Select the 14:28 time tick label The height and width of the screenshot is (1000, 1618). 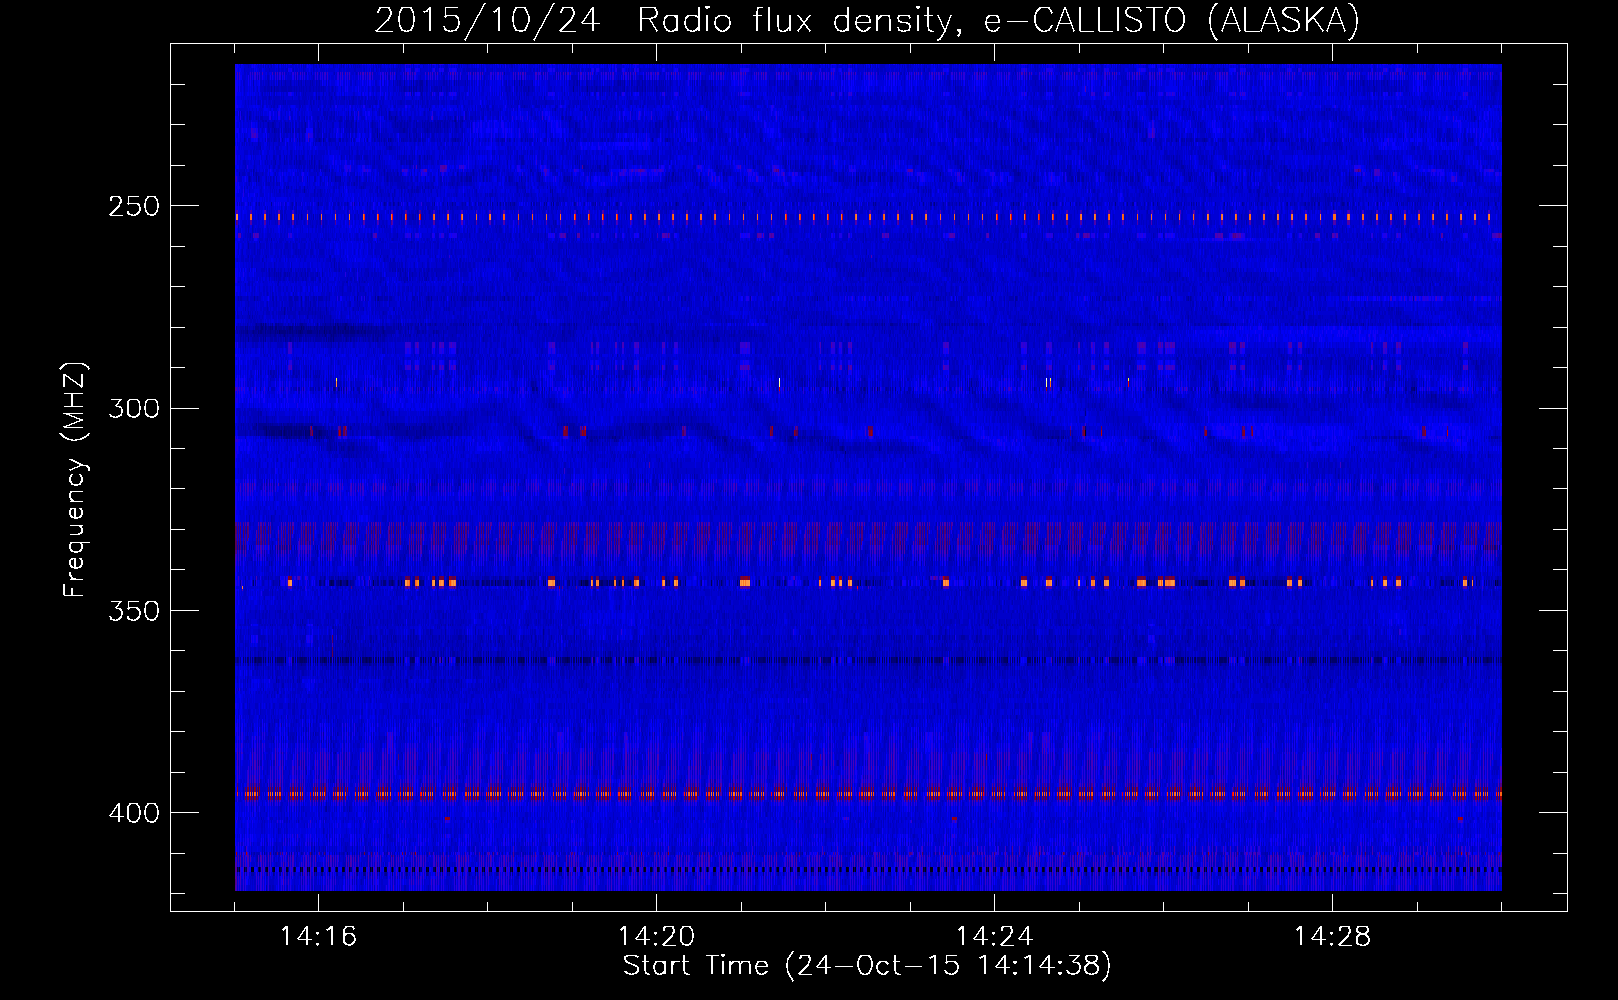(x=1332, y=936)
